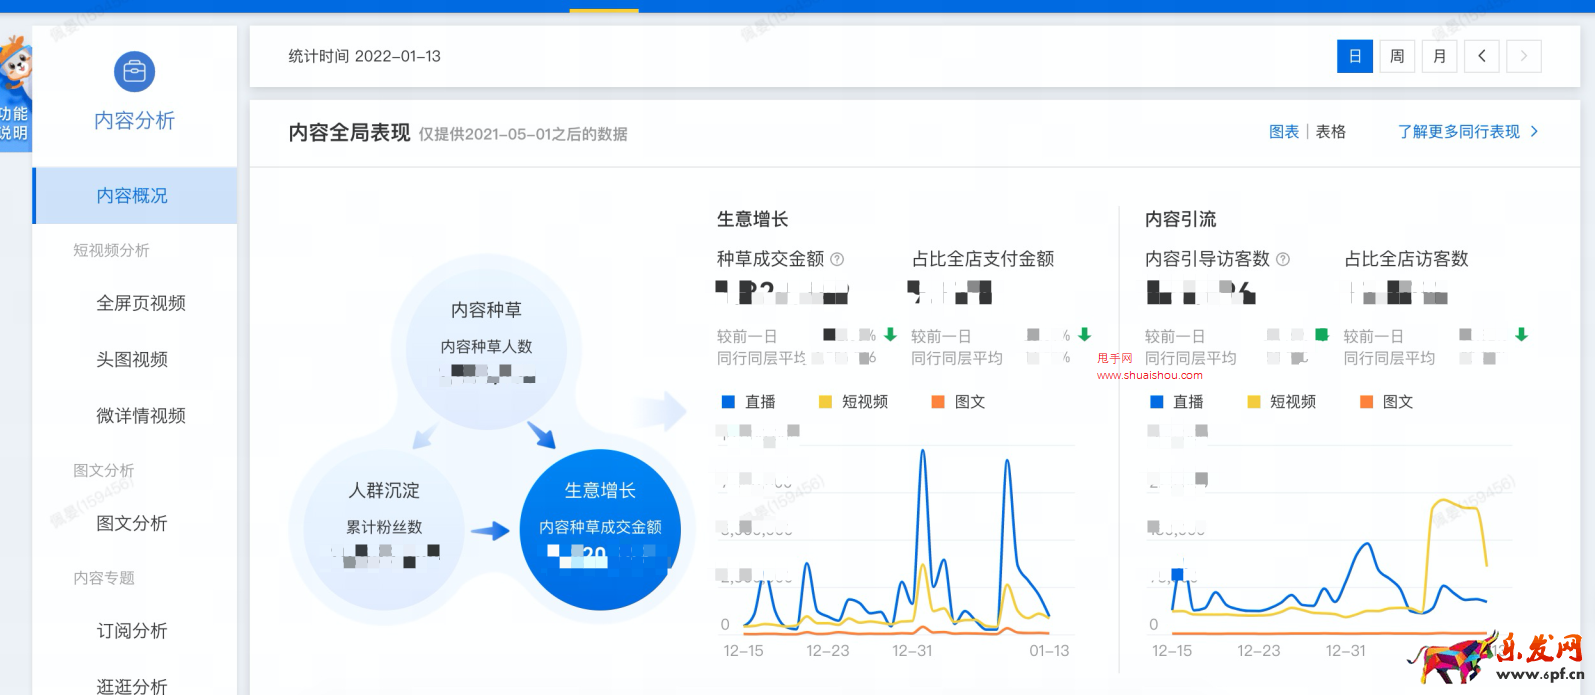Click help icon next to 内容引导访客数
The height and width of the screenshot is (695, 1595).
[x=1283, y=259]
